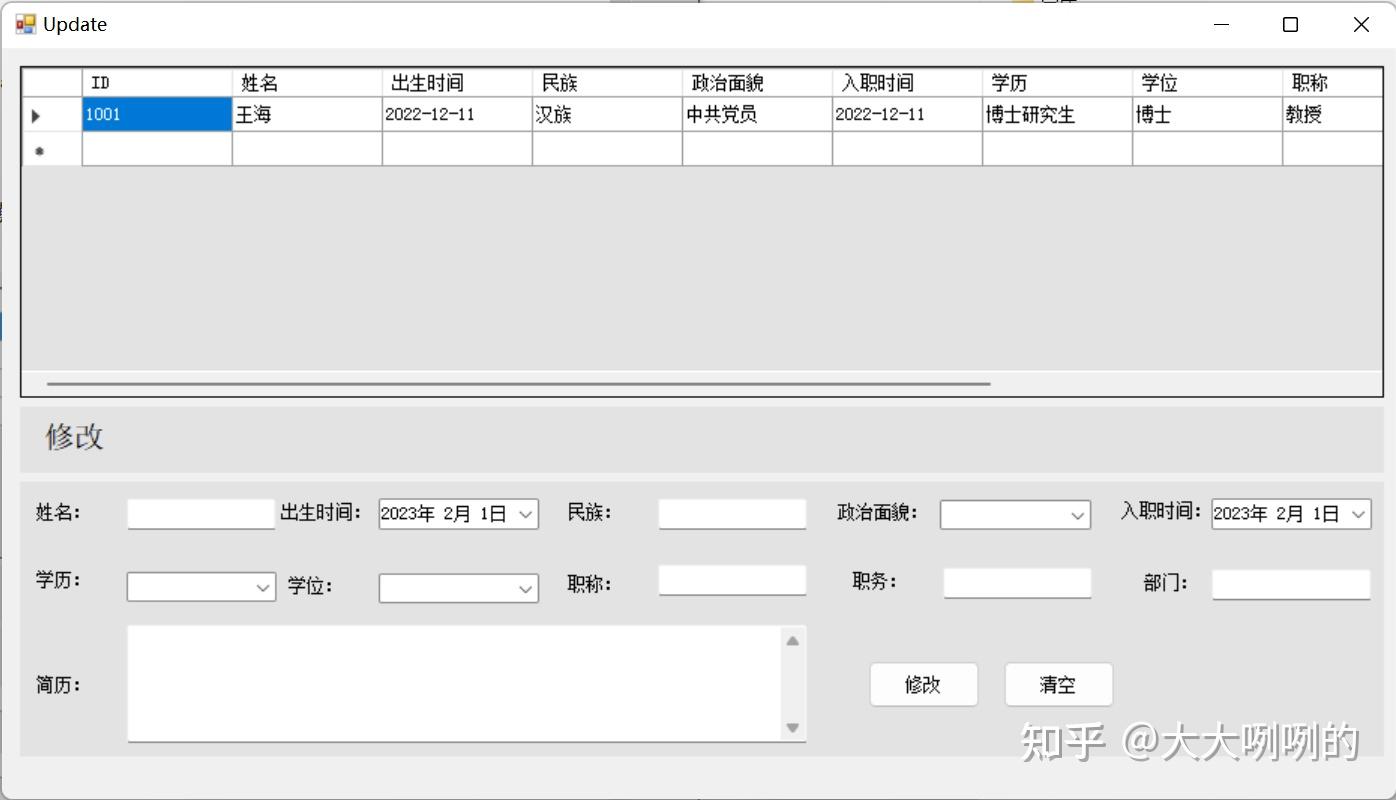Select the ID column header

[x=156, y=82]
